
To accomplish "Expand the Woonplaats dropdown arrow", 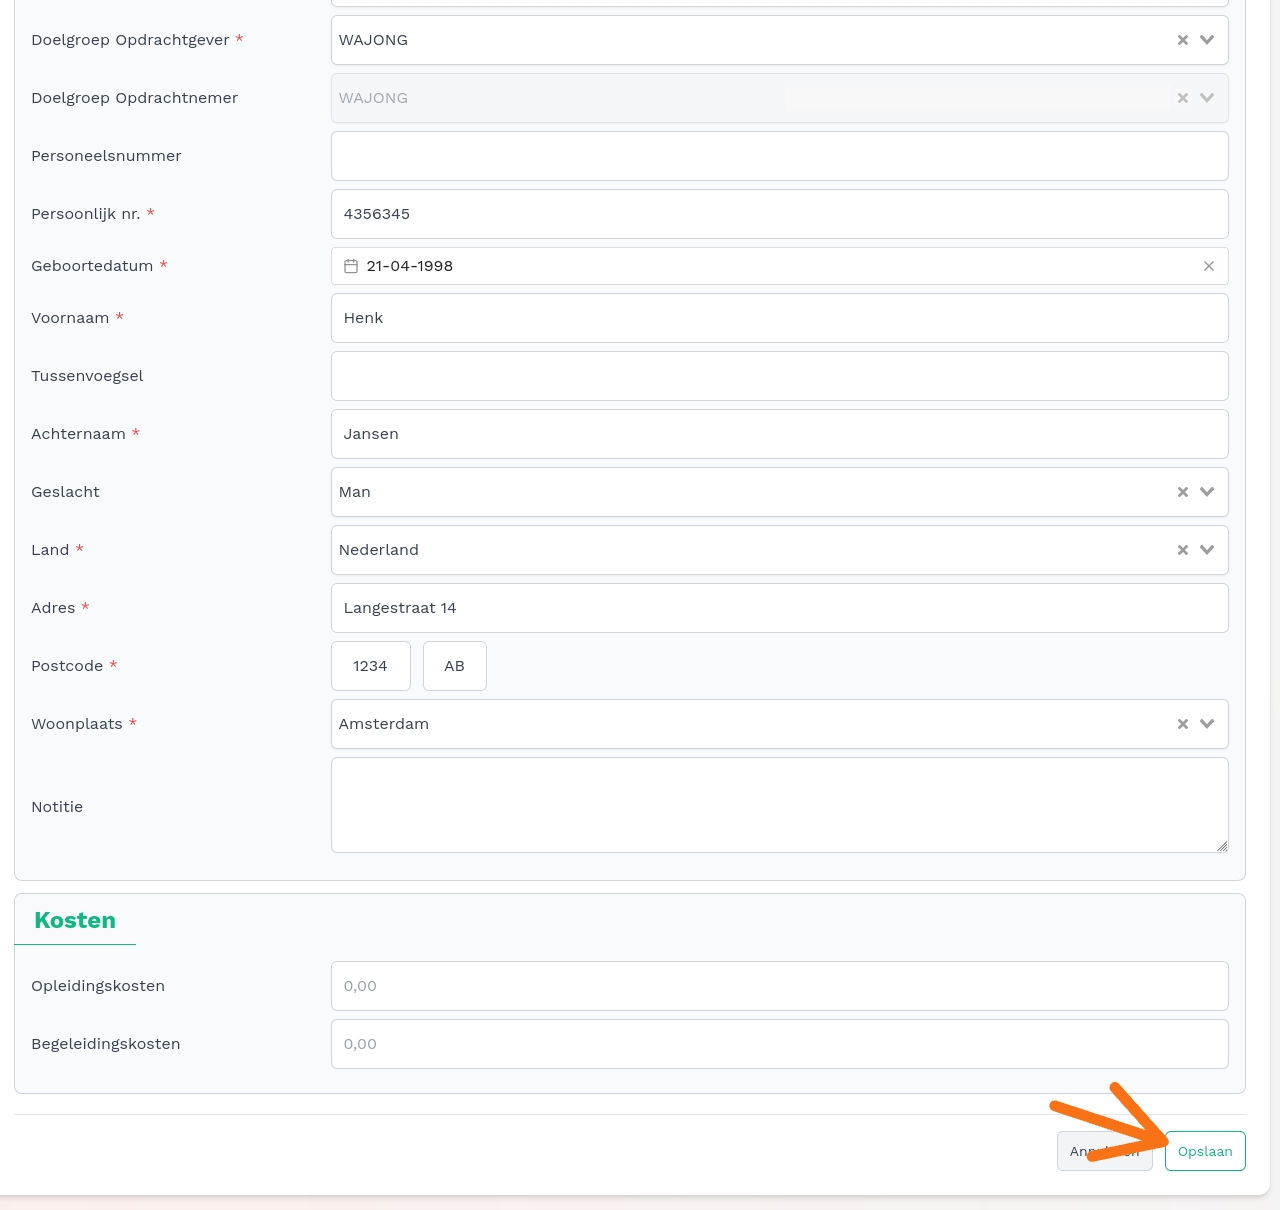I will [x=1207, y=724].
